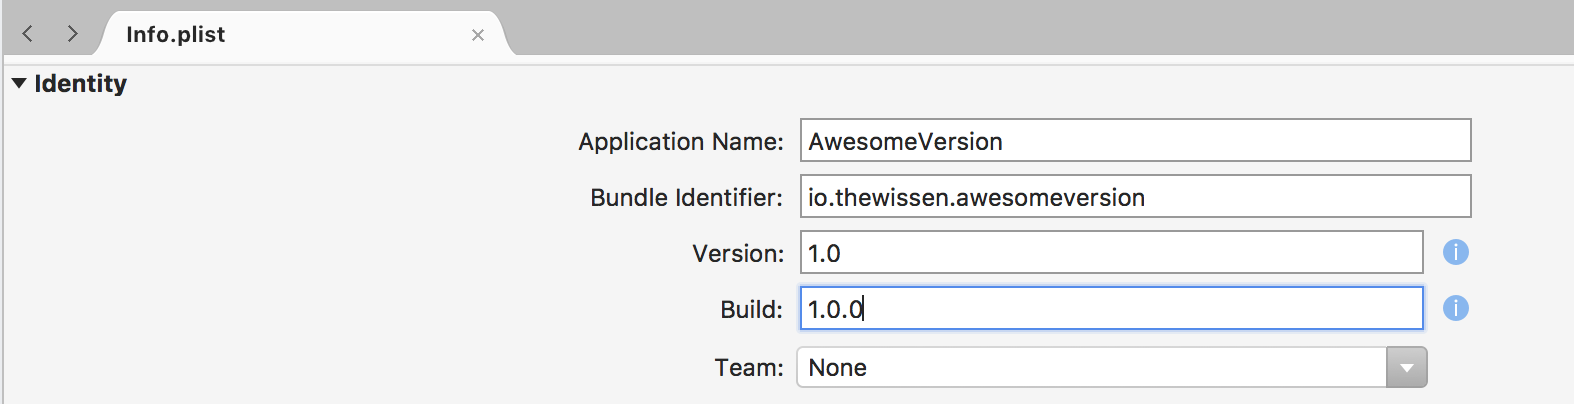Click the Application Name label
The height and width of the screenshot is (404, 1574).
[681, 142]
